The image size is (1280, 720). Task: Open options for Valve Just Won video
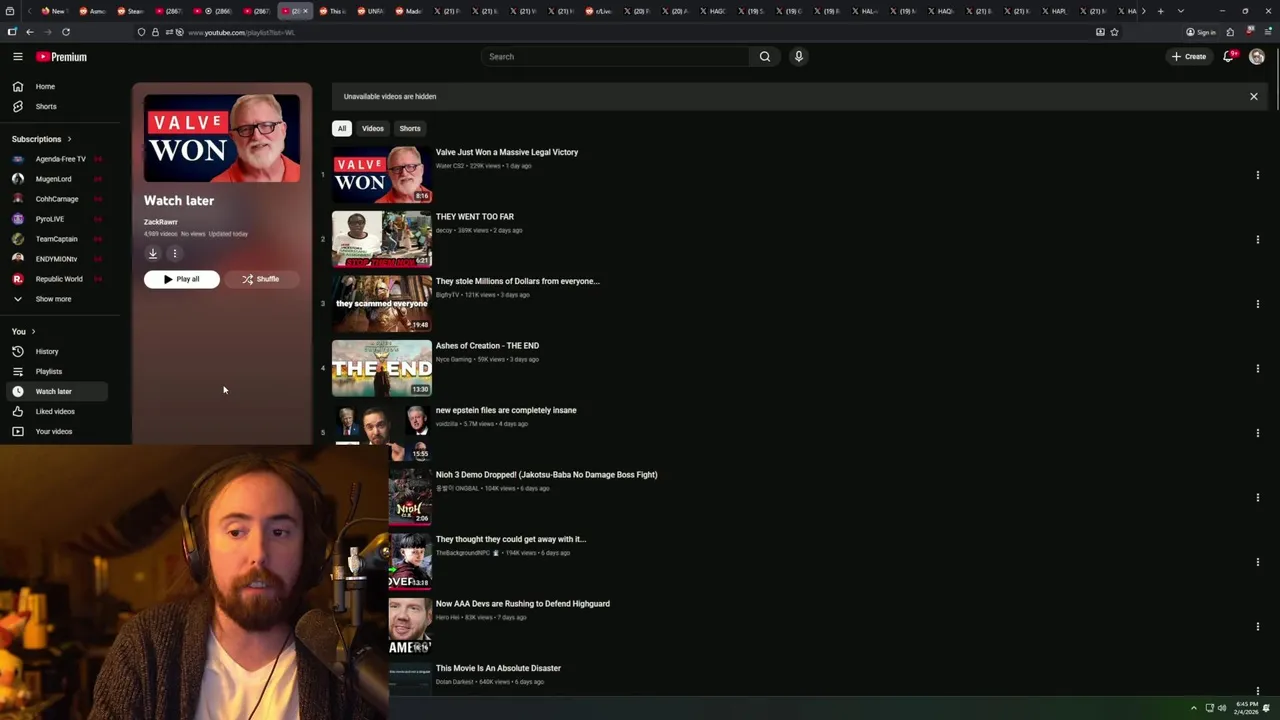1258,175
